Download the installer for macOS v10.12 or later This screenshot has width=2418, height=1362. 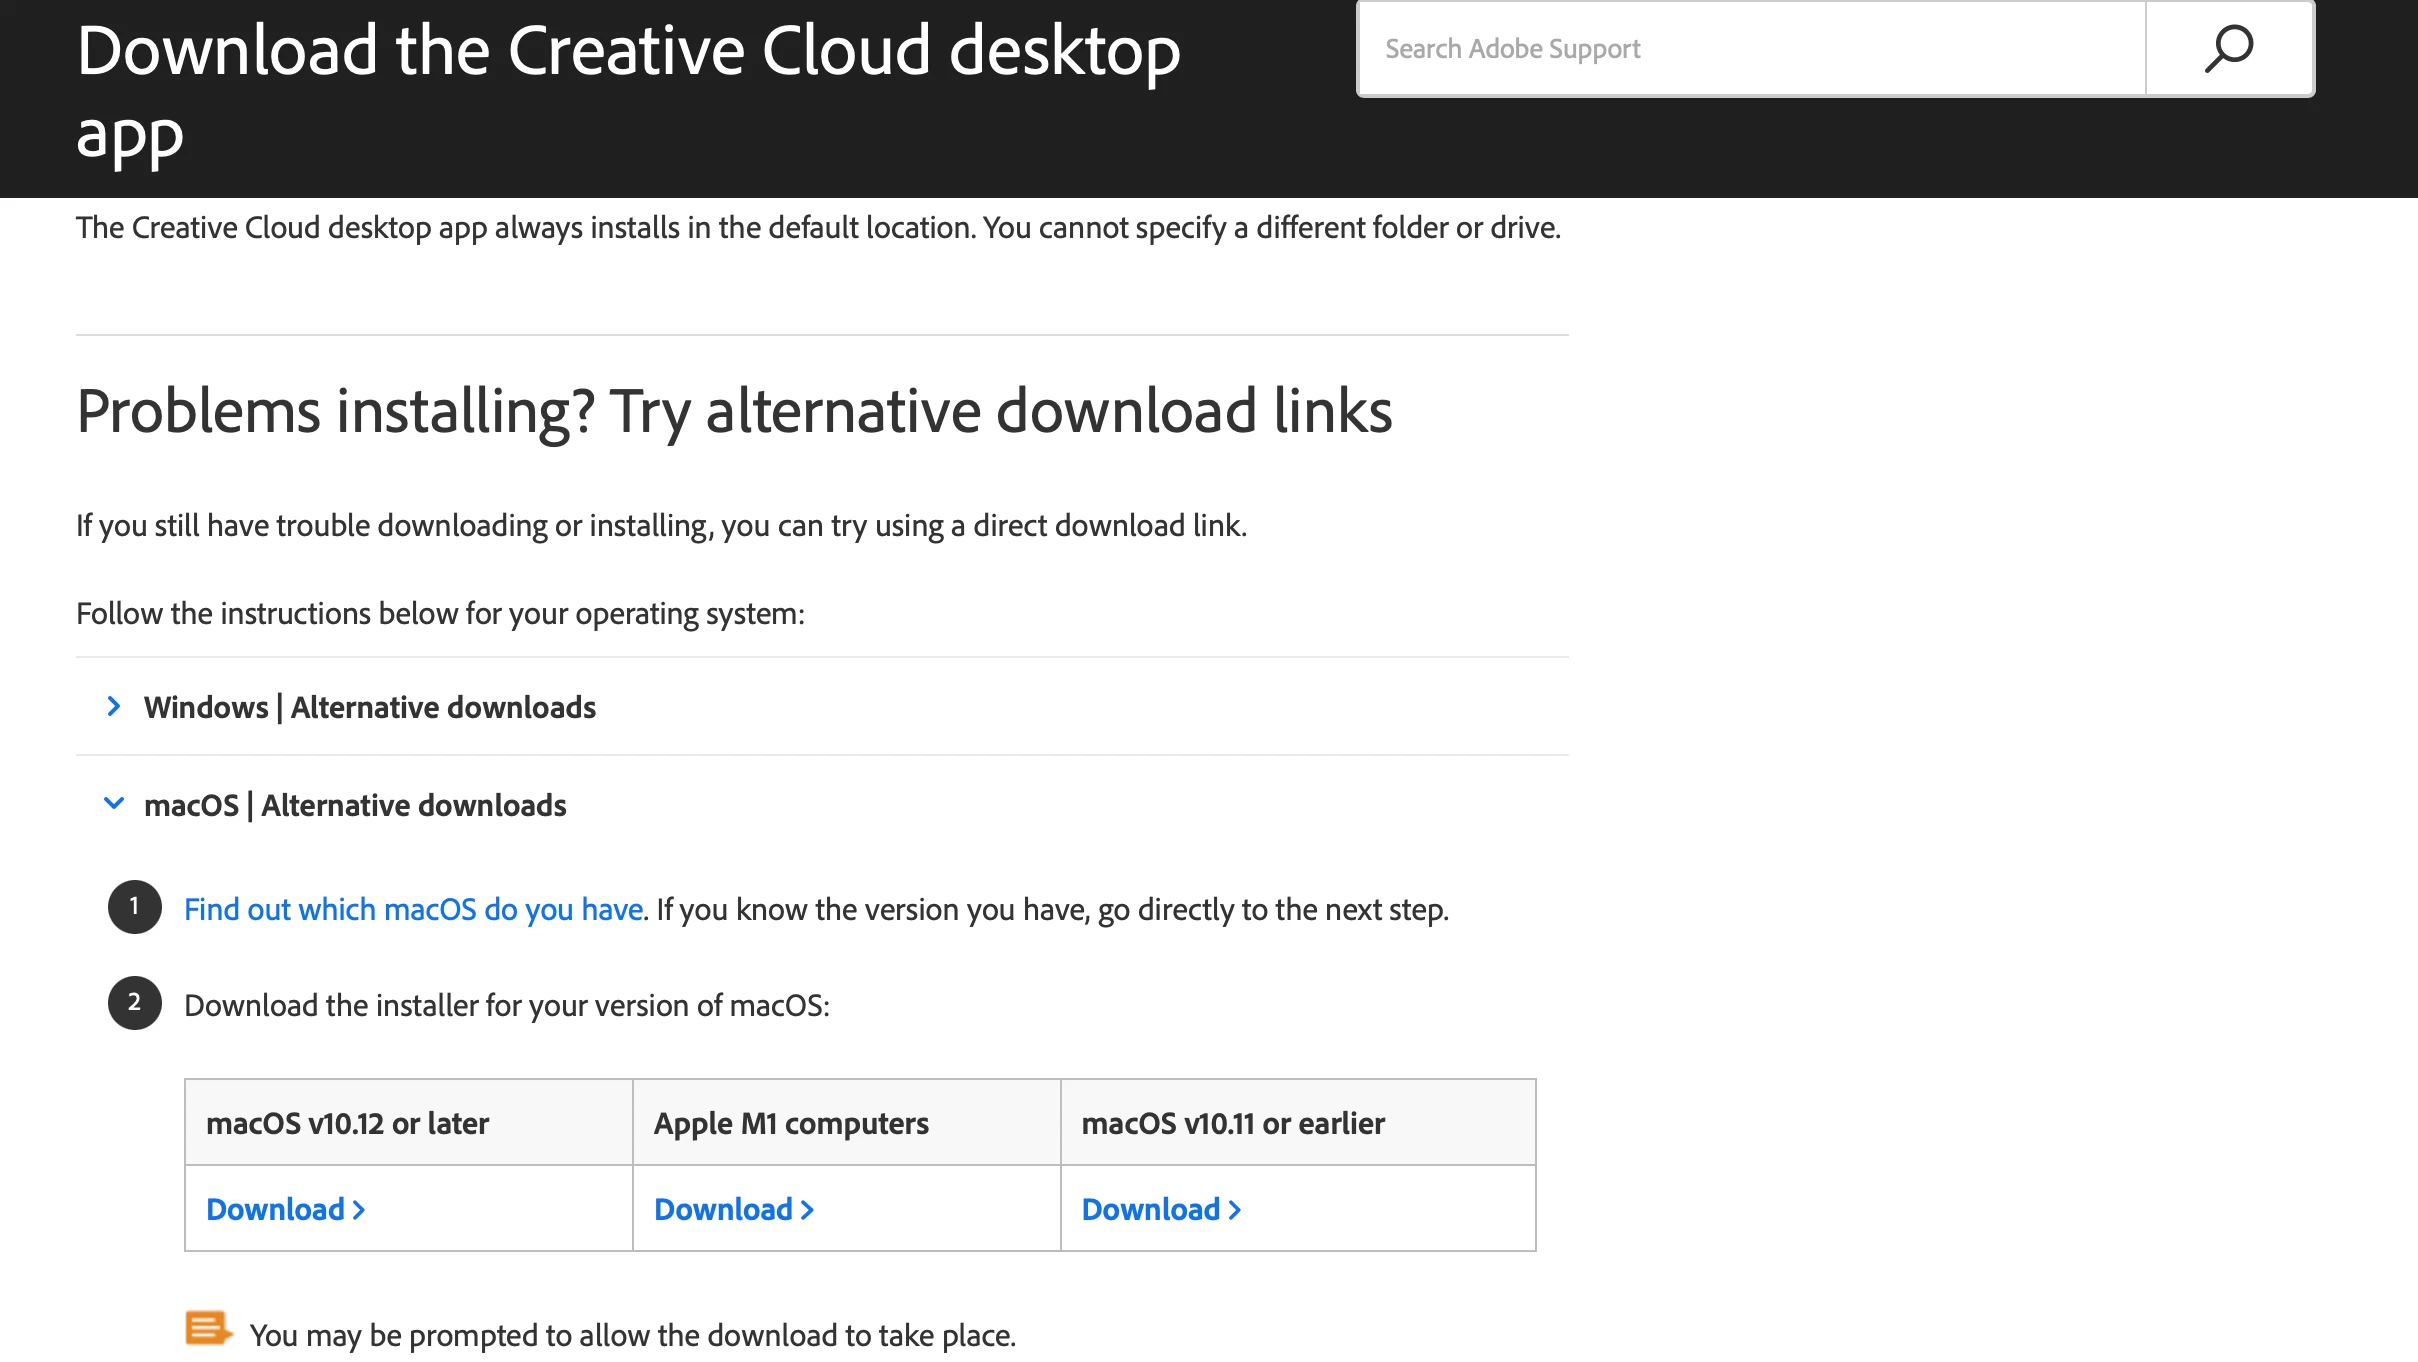(x=276, y=1209)
